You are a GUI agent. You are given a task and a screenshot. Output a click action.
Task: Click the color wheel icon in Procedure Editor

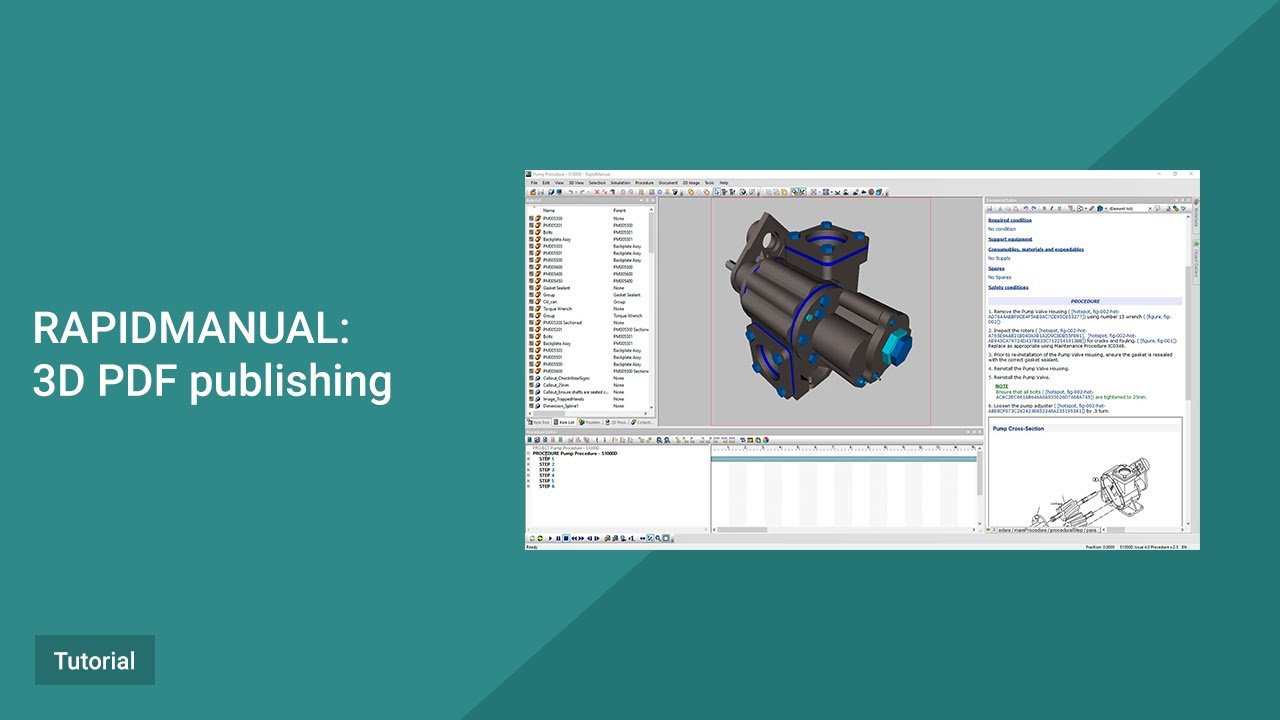click(765, 440)
